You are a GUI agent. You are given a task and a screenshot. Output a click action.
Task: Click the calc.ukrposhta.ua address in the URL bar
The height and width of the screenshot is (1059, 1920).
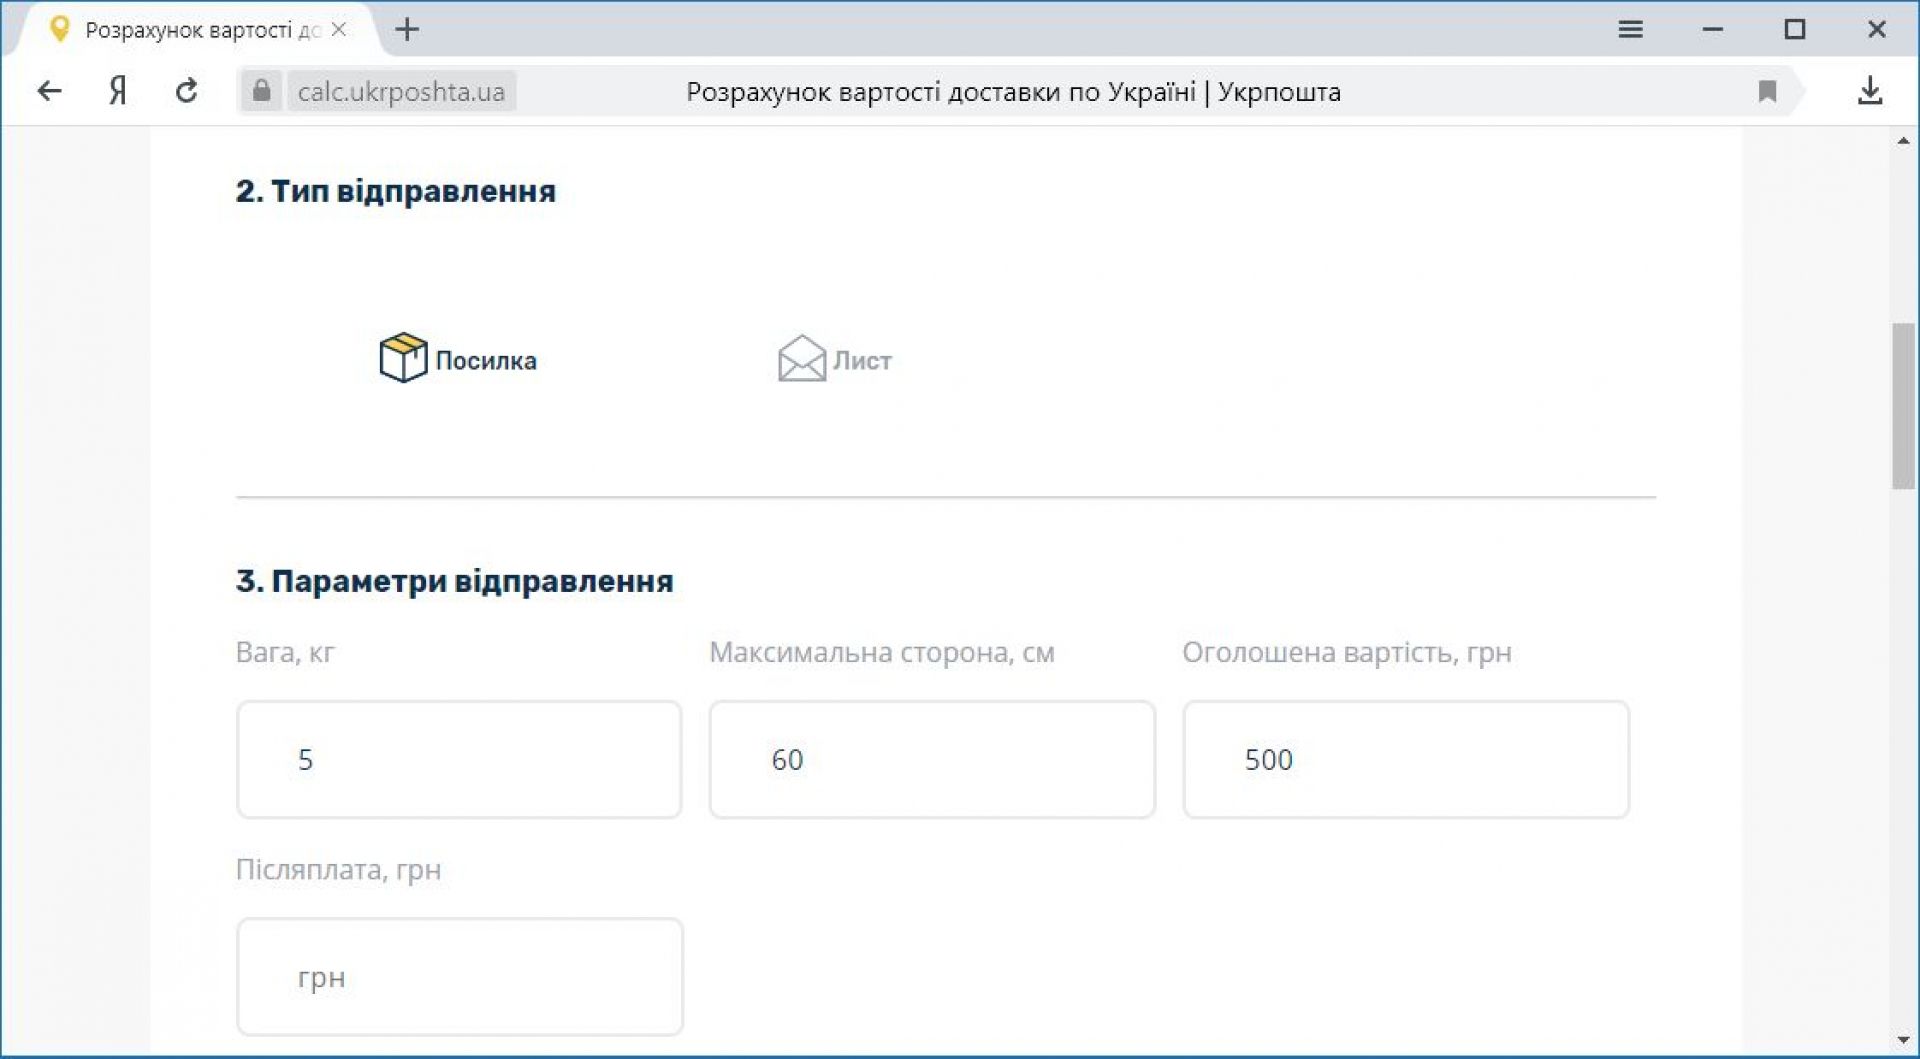click(401, 91)
